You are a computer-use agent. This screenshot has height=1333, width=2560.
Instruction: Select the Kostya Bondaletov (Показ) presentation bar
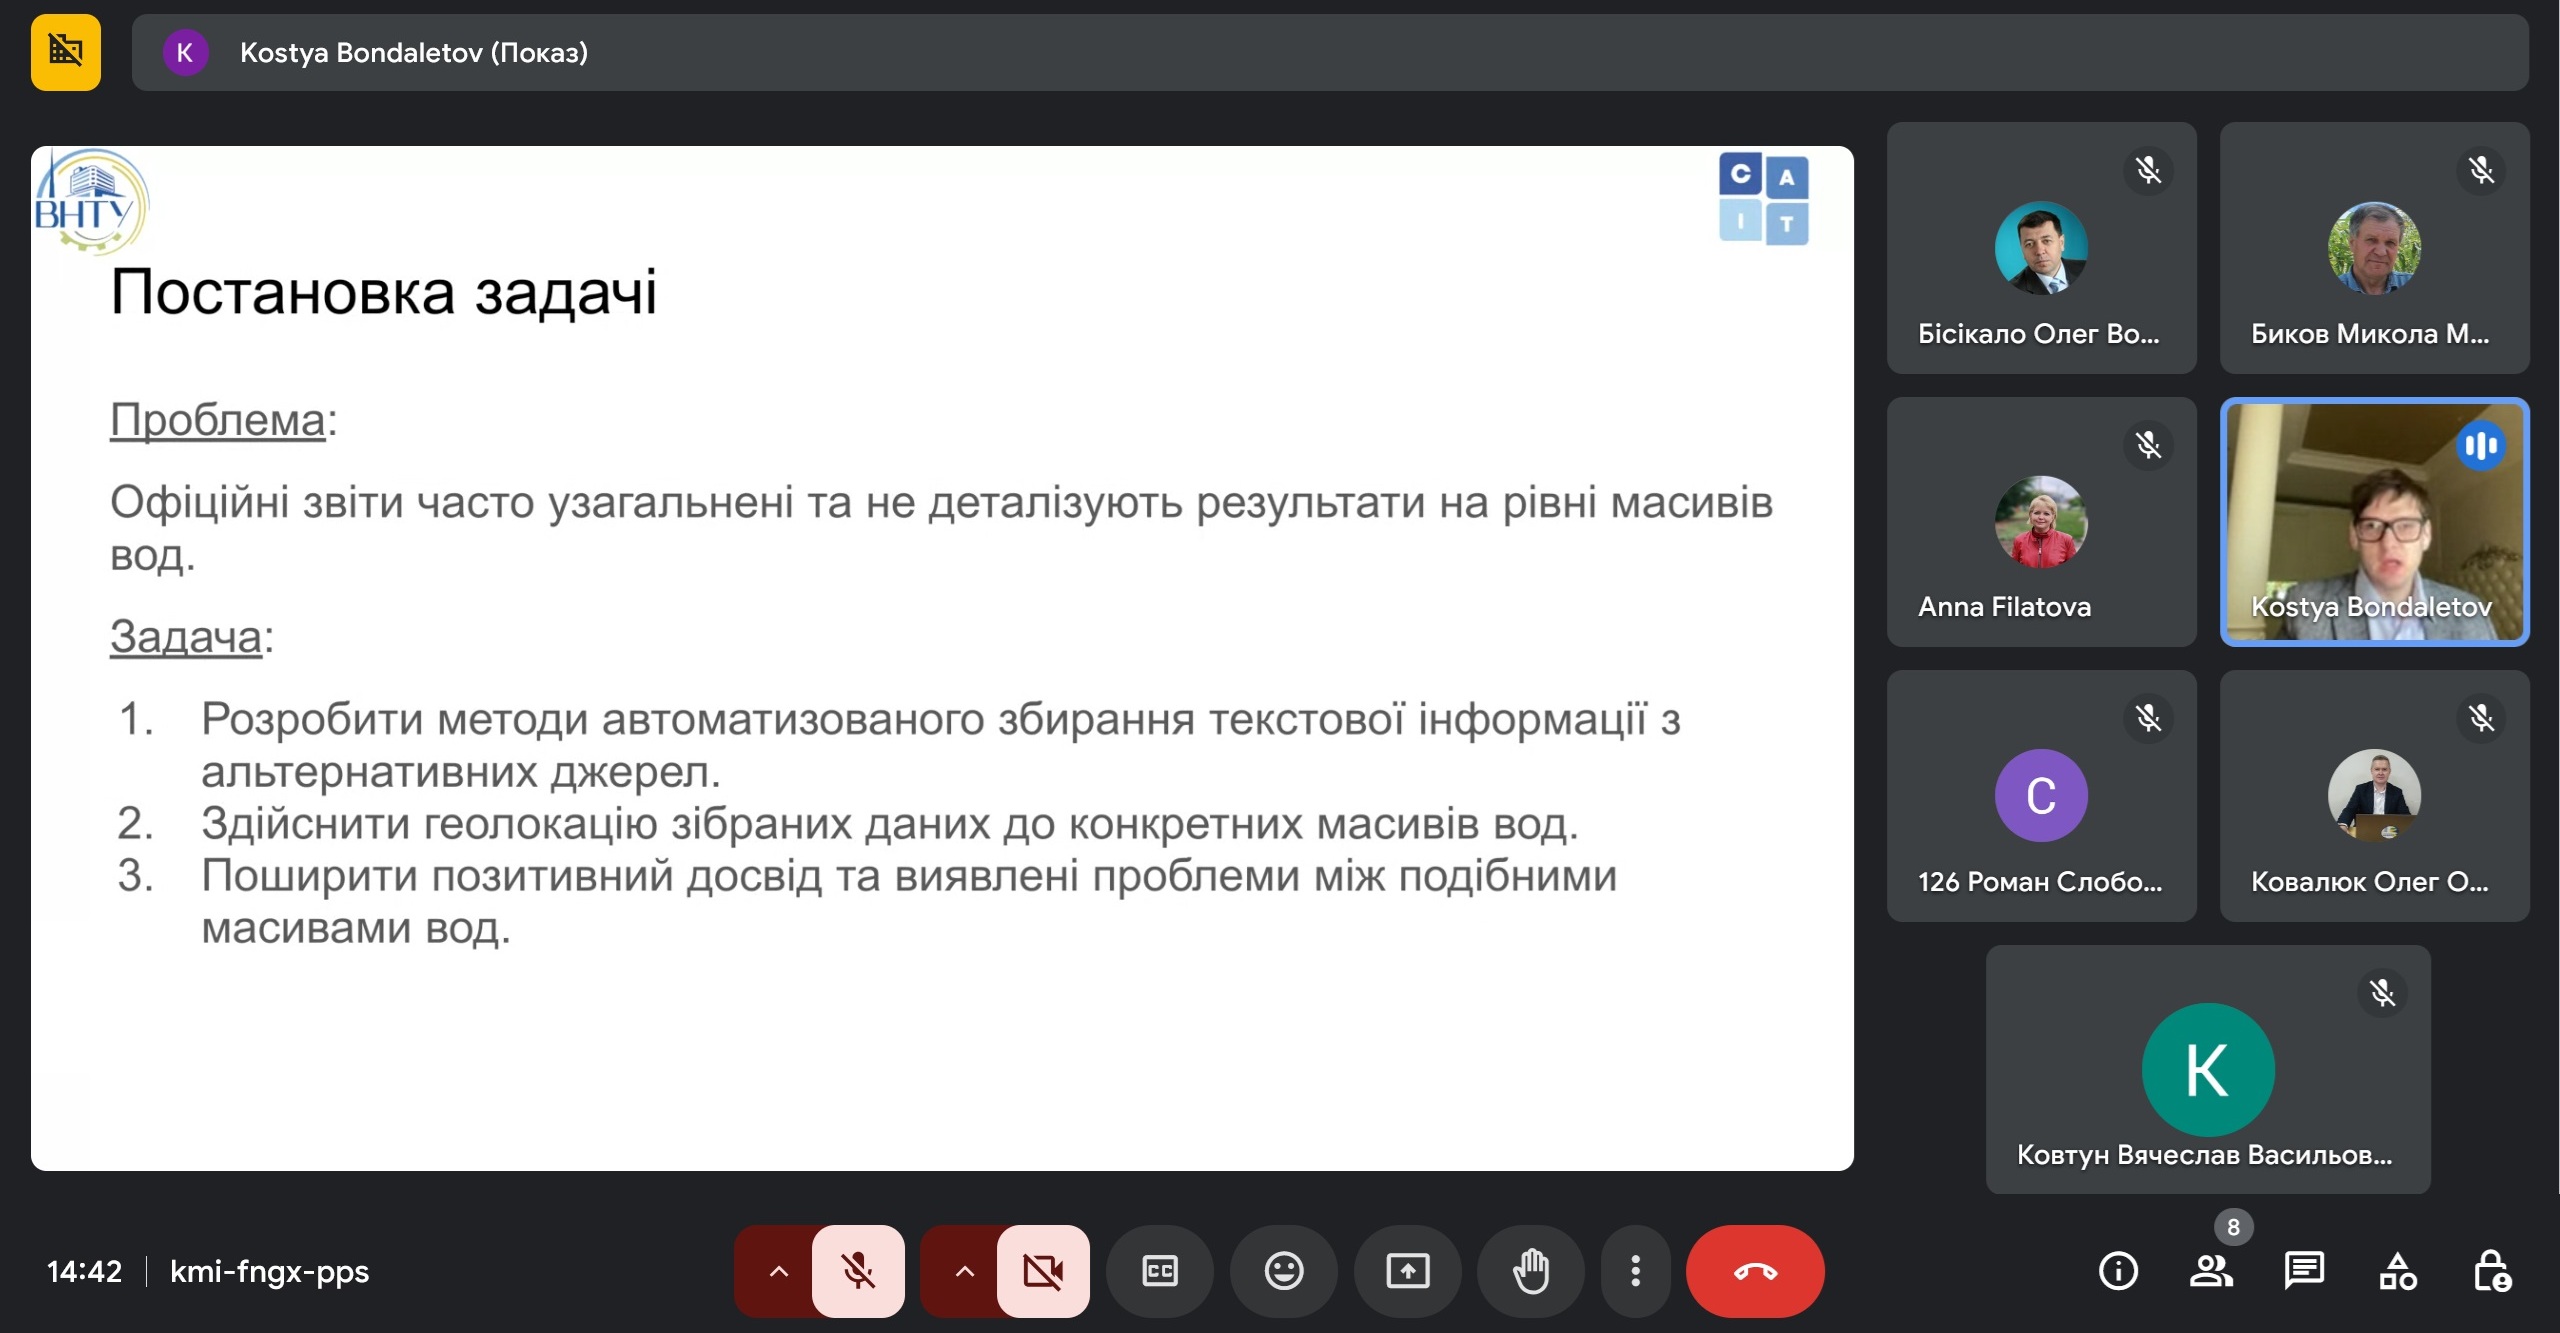(1330, 52)
